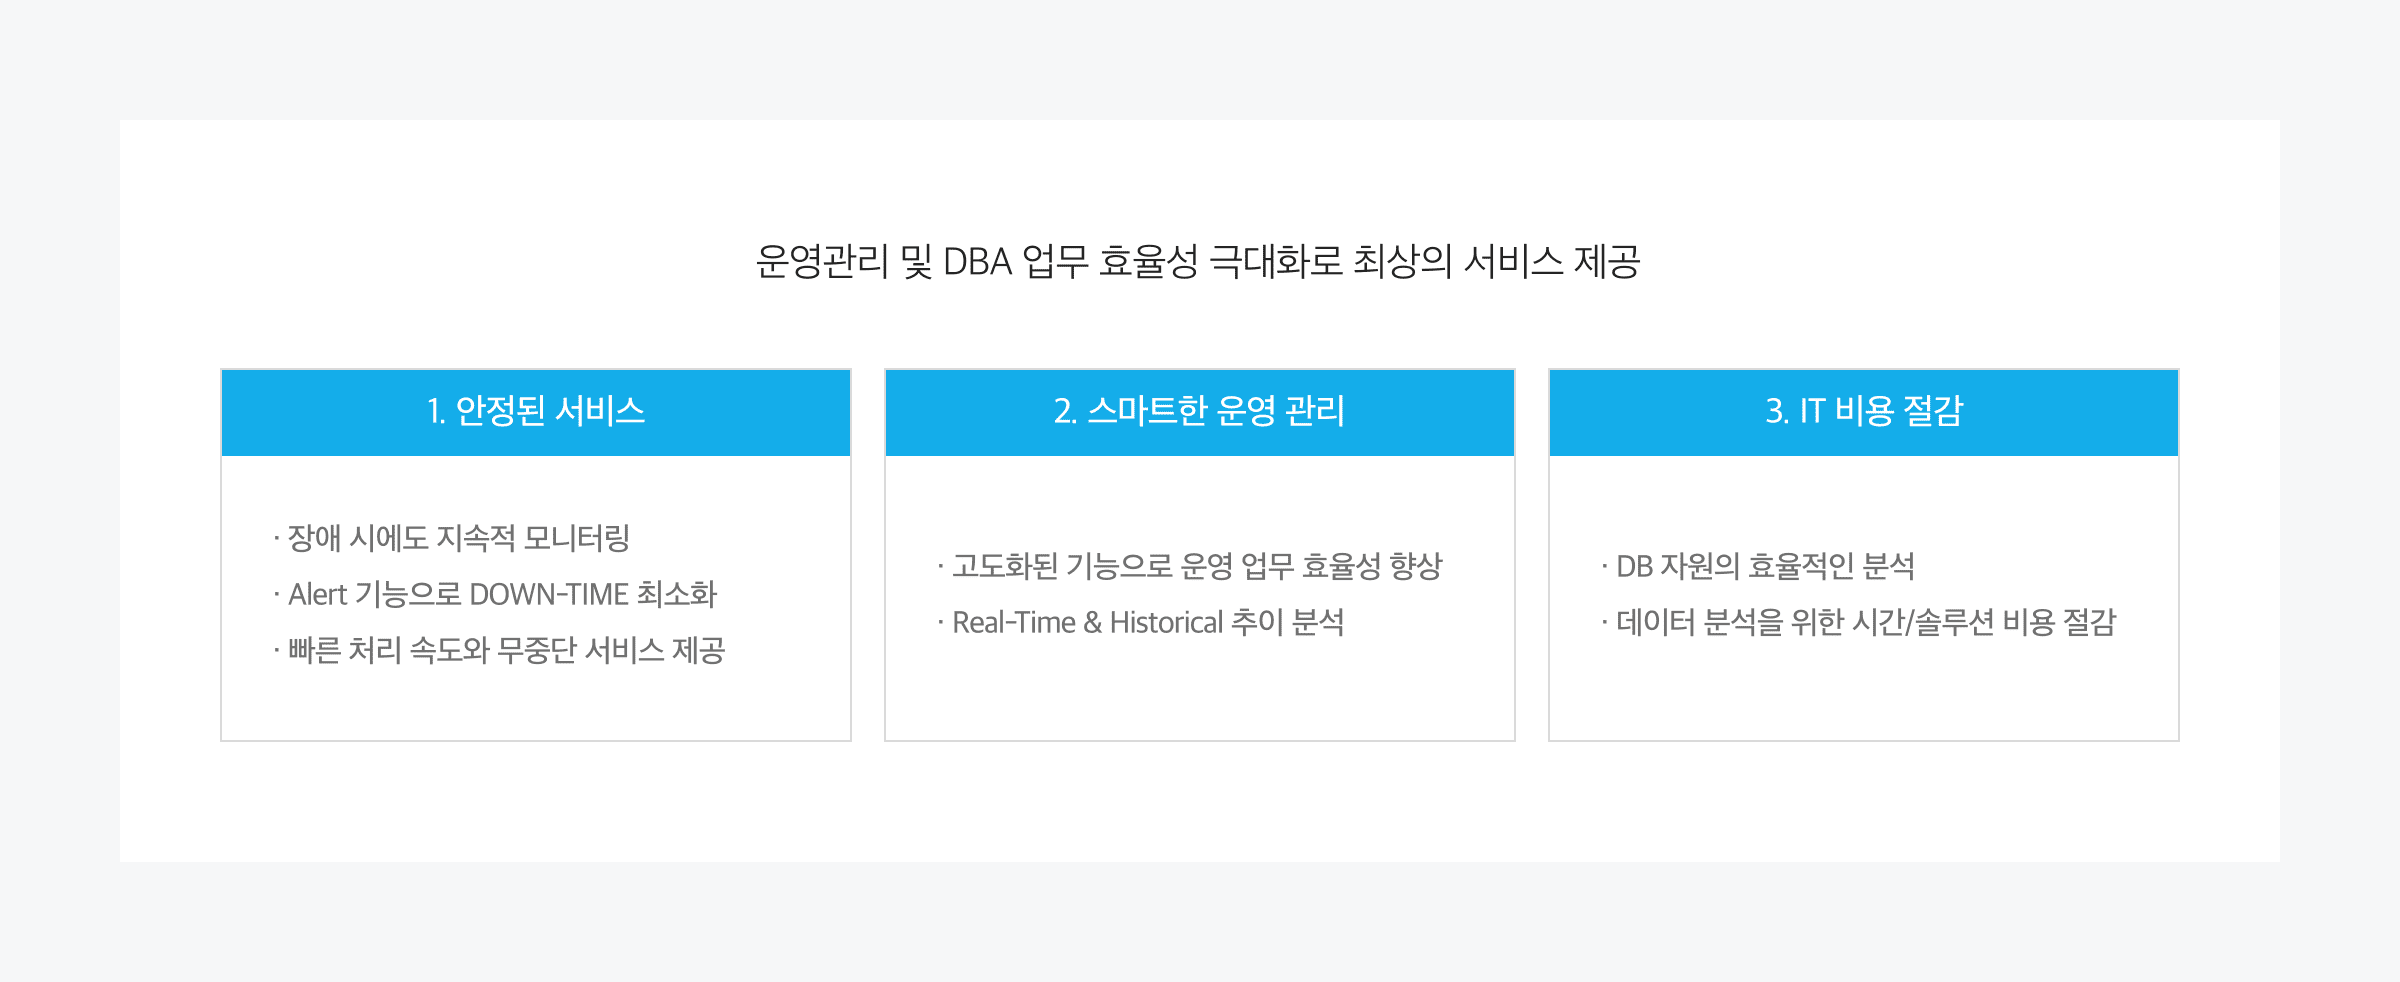Click the '1. 안정된 서비스' card header
This screenshot has width=2400, height=982.
(x=536, y=412)
